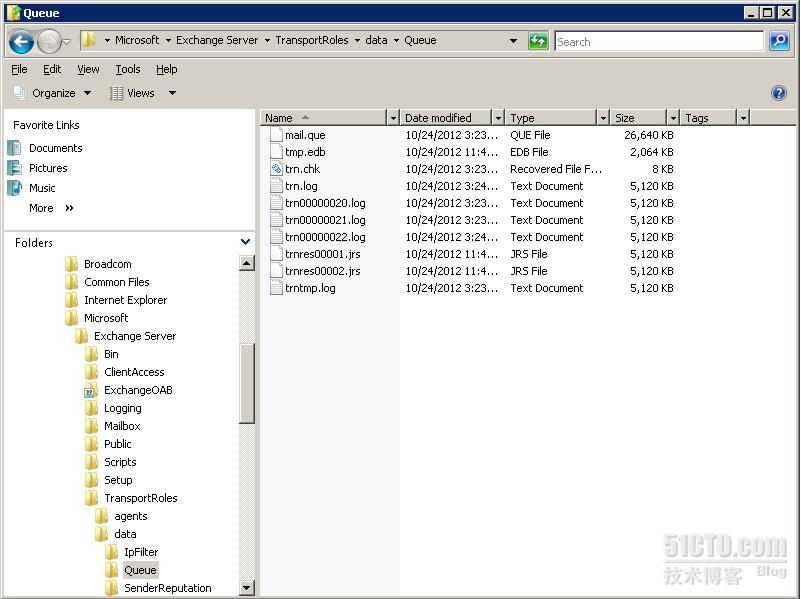Select the Internet Explorer folder in tree
Viewport: 801px width, 599px height.
pos(126,300)
